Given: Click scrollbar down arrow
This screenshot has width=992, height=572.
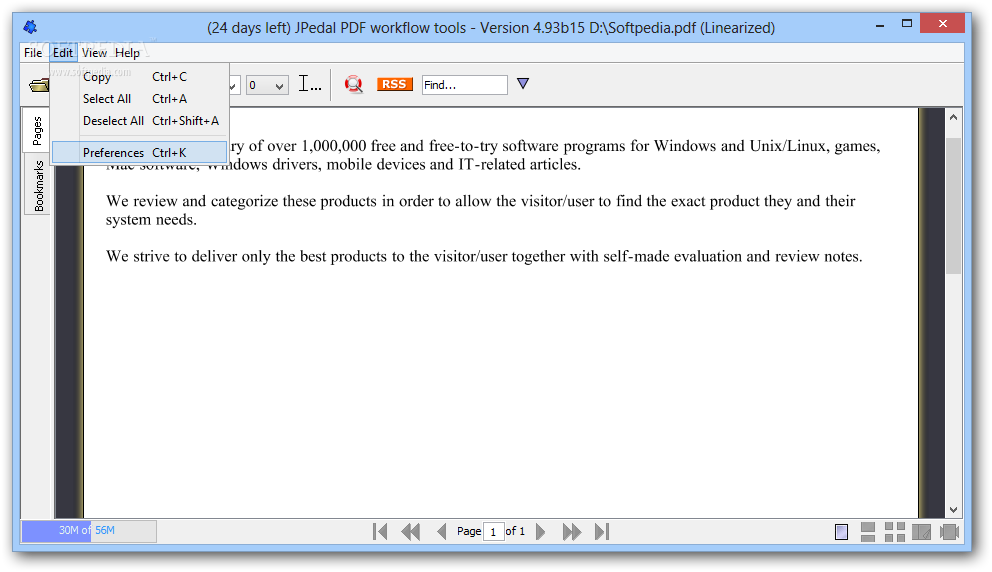Looking at the screenshot, I should pos(953,510).
